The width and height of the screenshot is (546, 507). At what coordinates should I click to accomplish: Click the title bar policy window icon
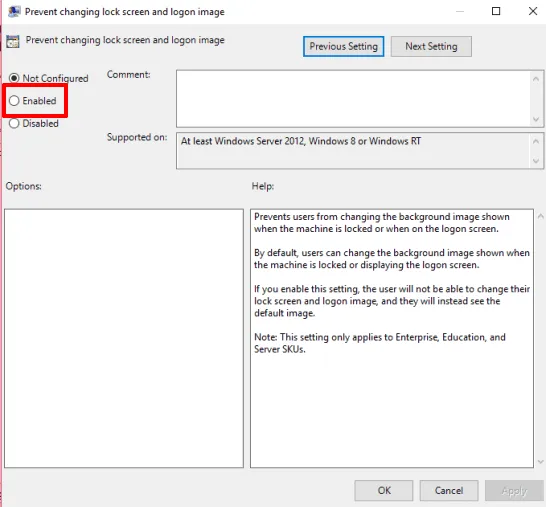pyautogui.click(x=14, y=11)
